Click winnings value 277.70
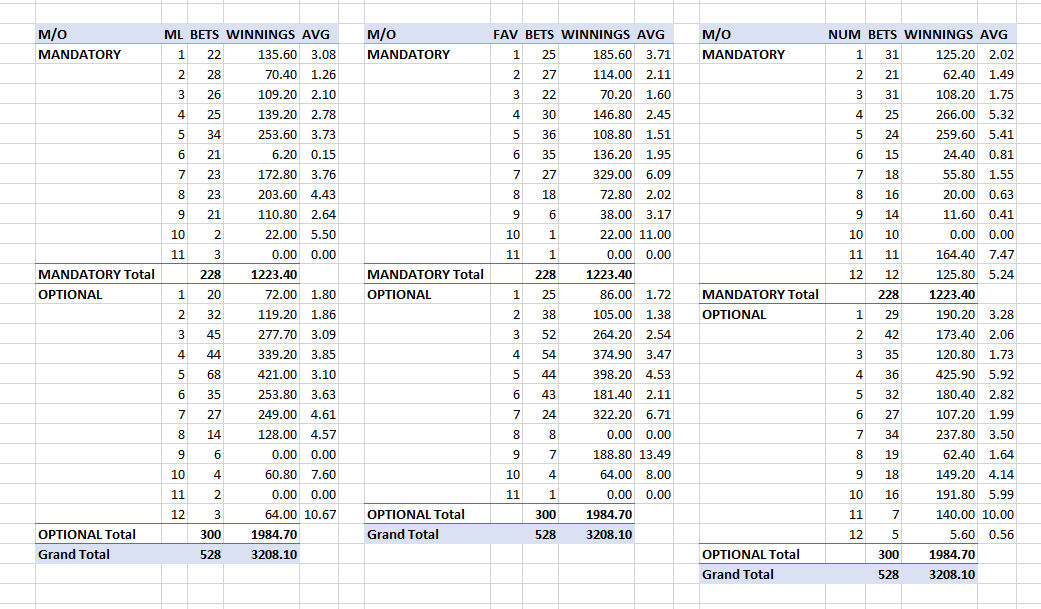Viewport: 1041px width, 609px height. [277, 334]
